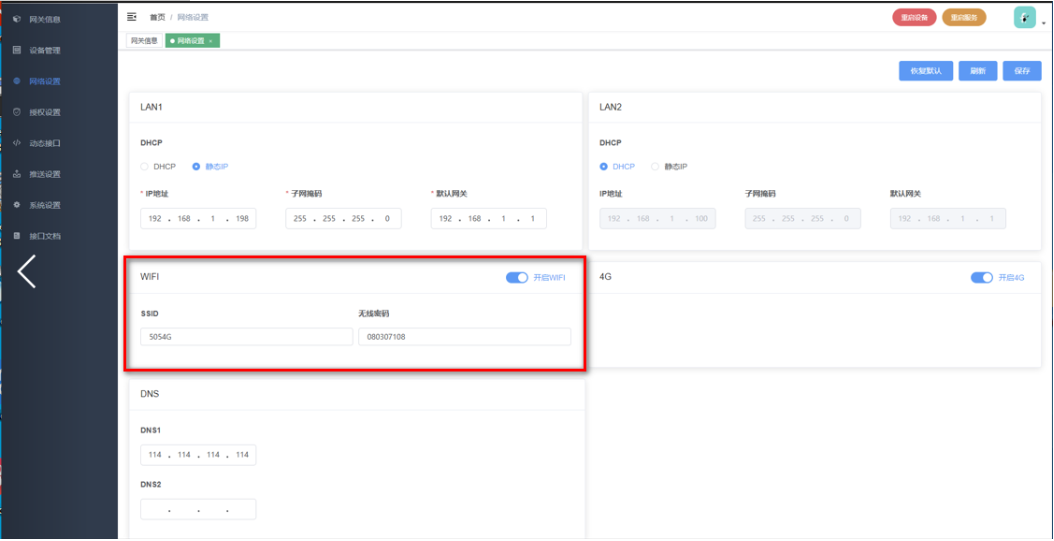Click the large left arrow

(x=27, y=271)
